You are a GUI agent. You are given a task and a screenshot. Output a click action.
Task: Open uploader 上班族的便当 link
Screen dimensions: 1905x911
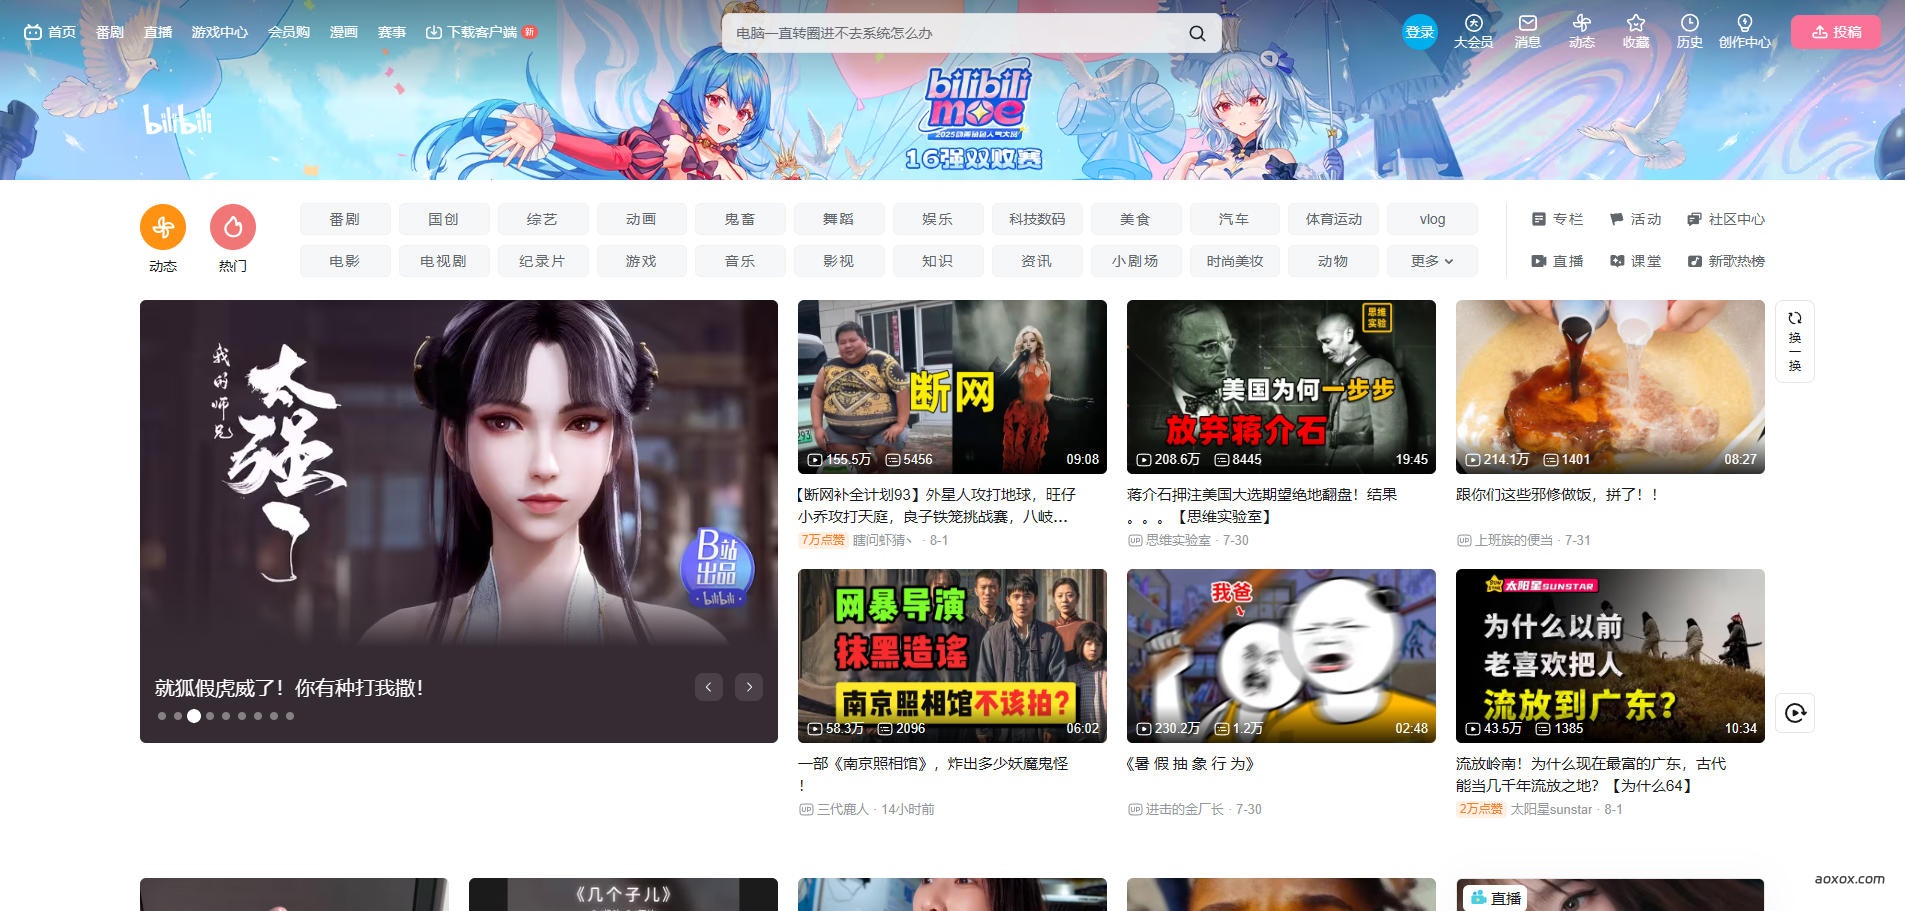point(1514,540)
